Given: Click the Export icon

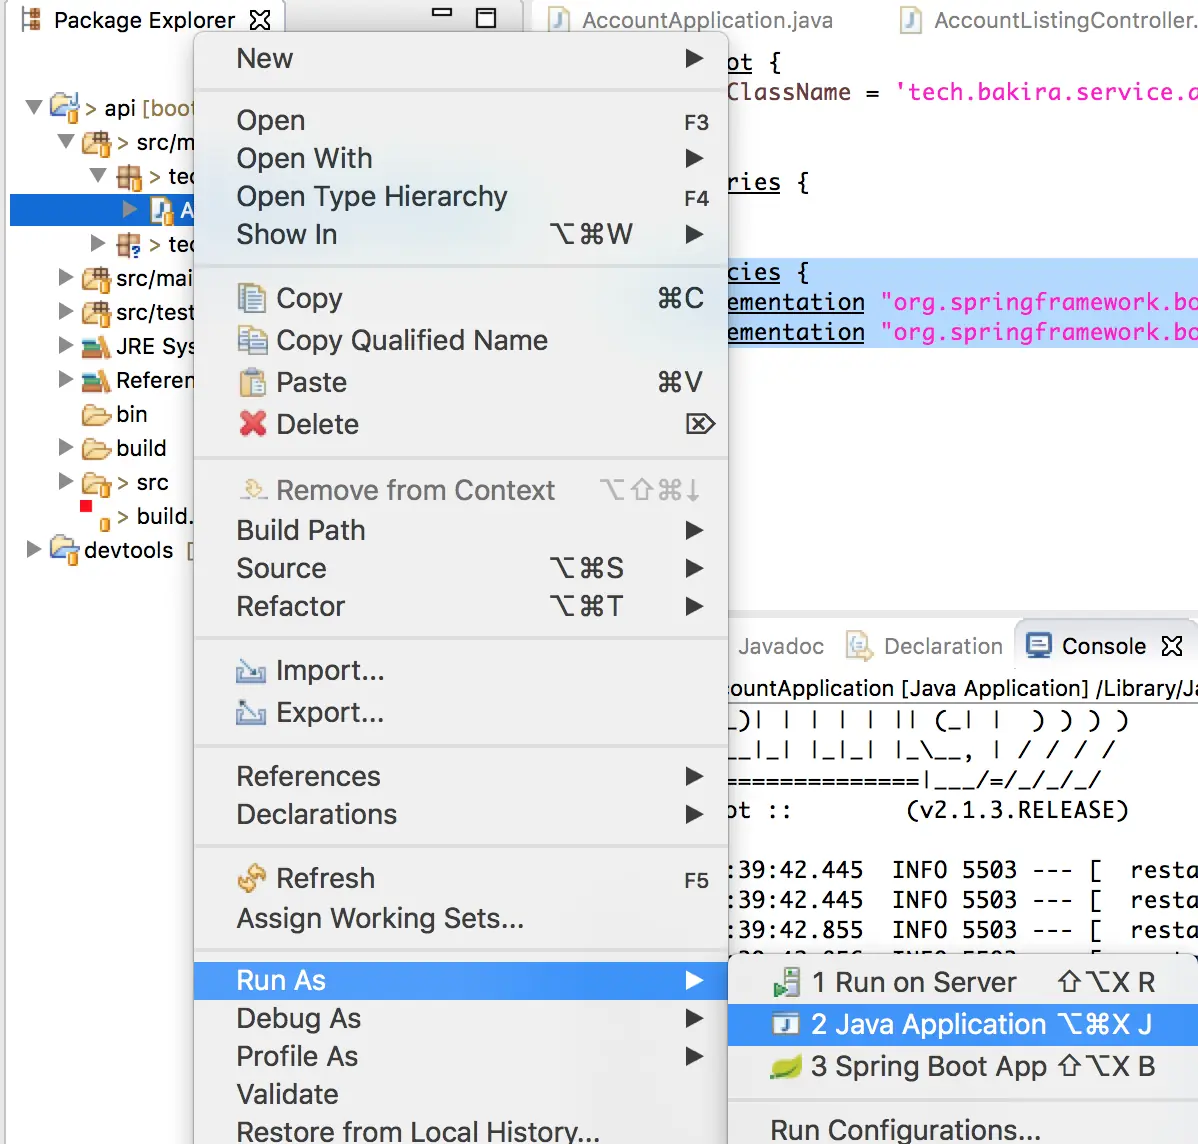Looking at the screenshot, I should click(x=251, y=712).
